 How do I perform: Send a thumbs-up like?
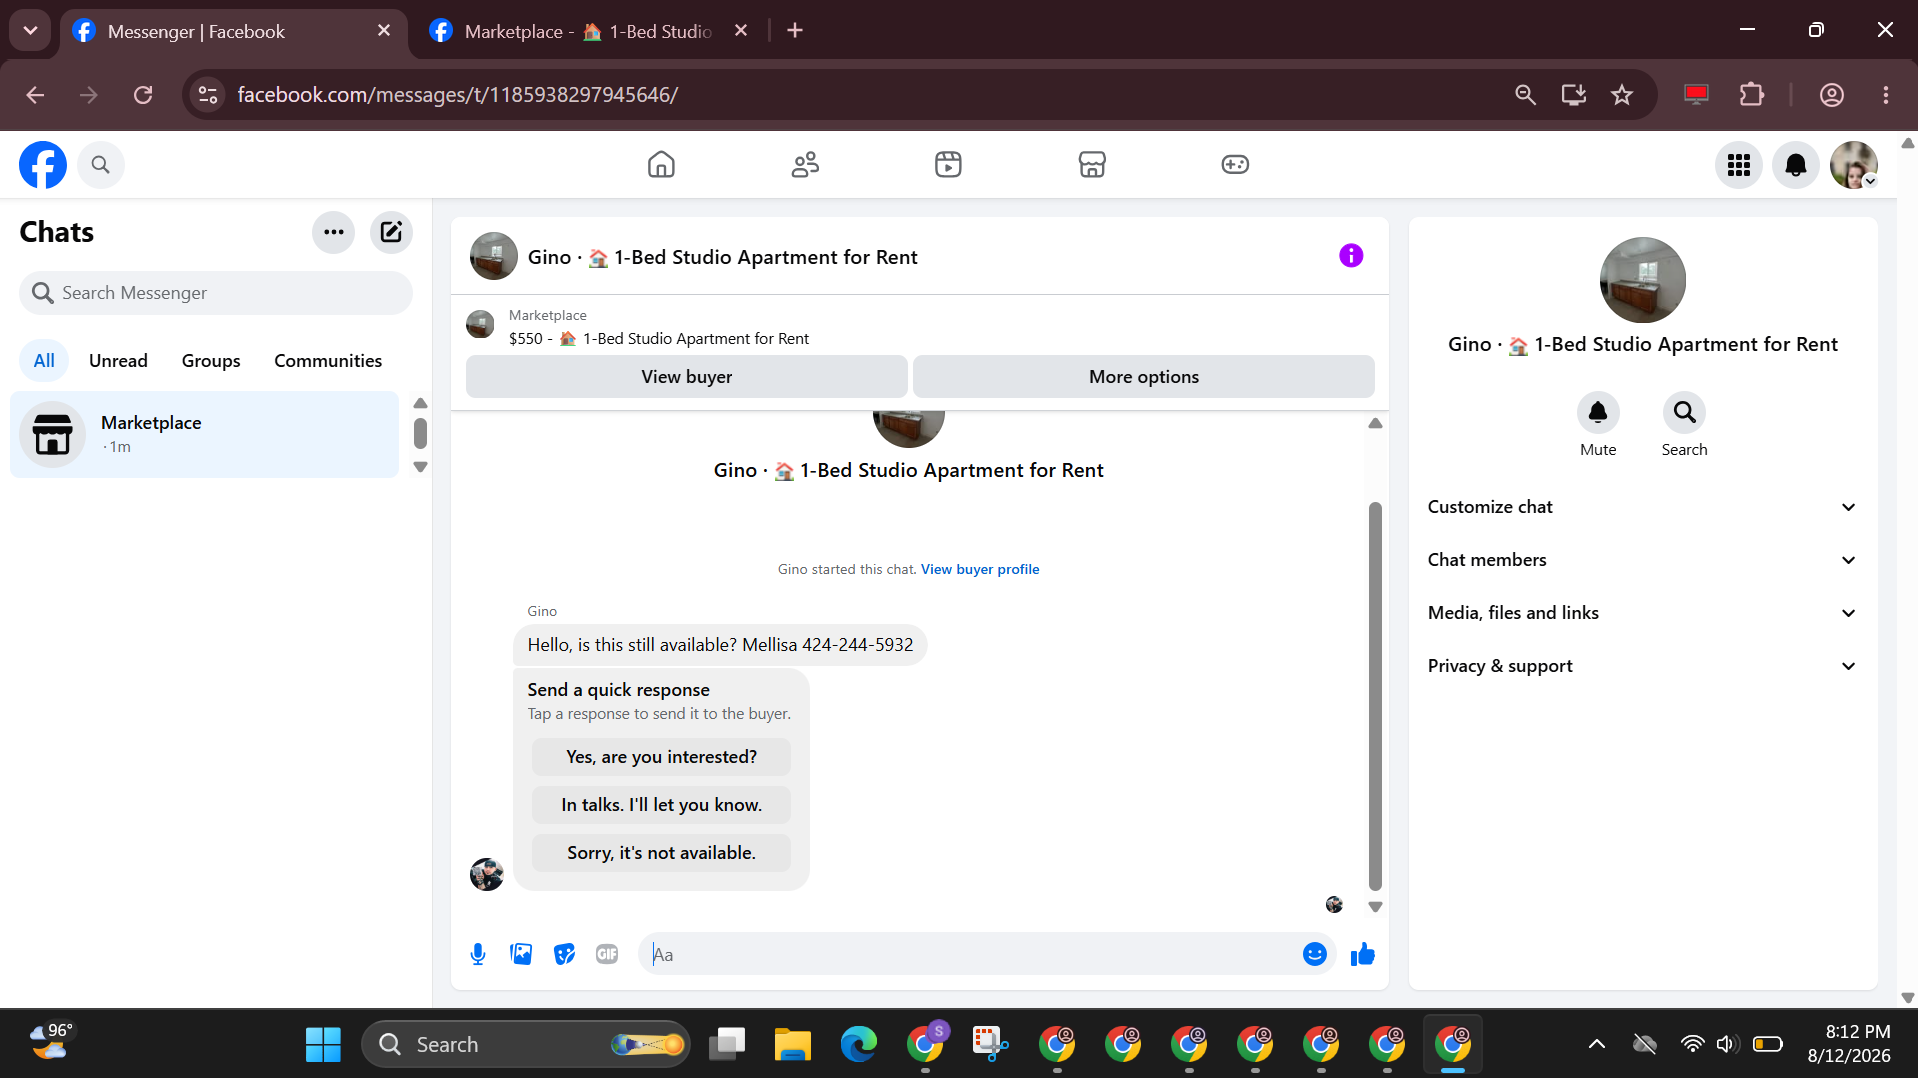(1363, 954)
